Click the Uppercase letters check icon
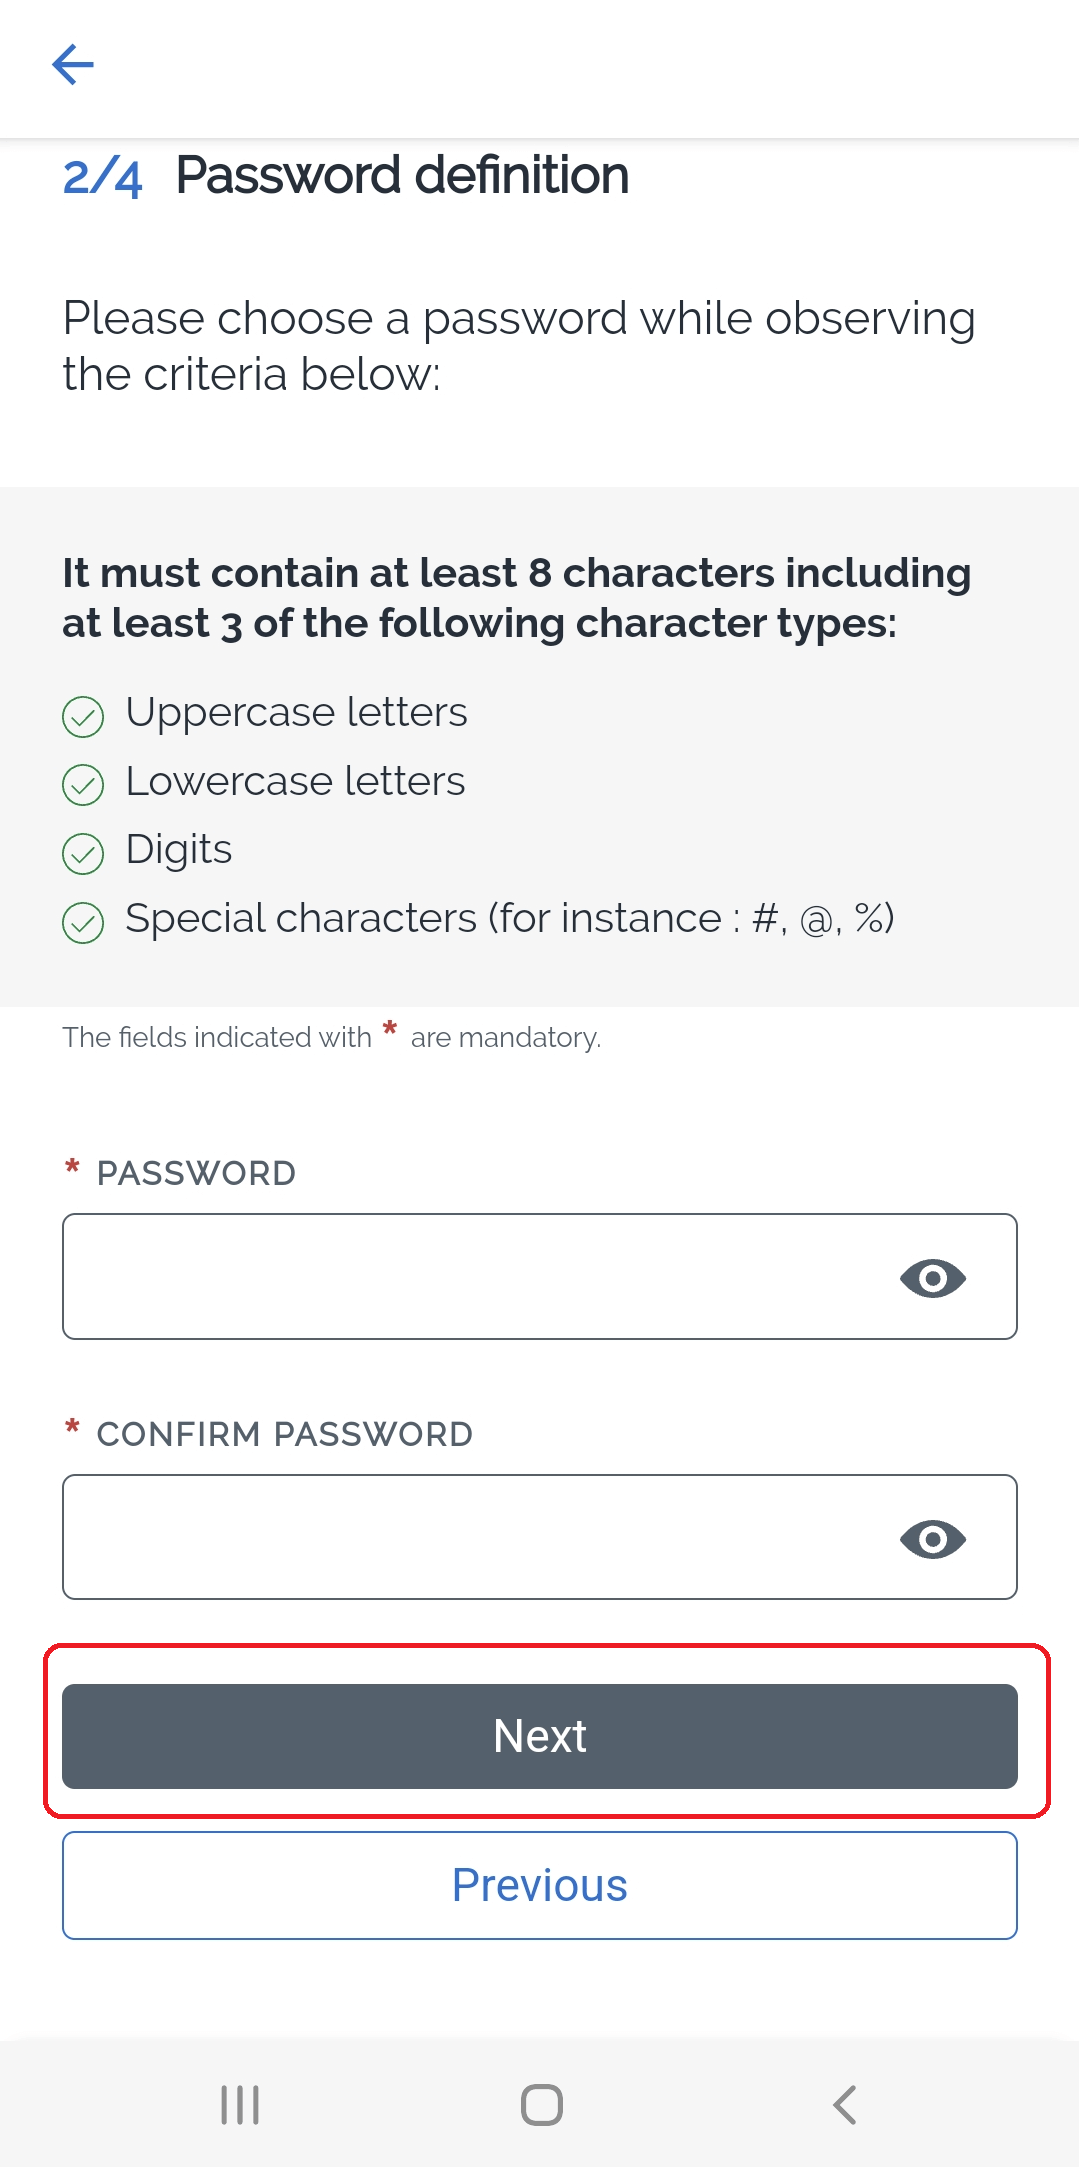 pos(83,716)
